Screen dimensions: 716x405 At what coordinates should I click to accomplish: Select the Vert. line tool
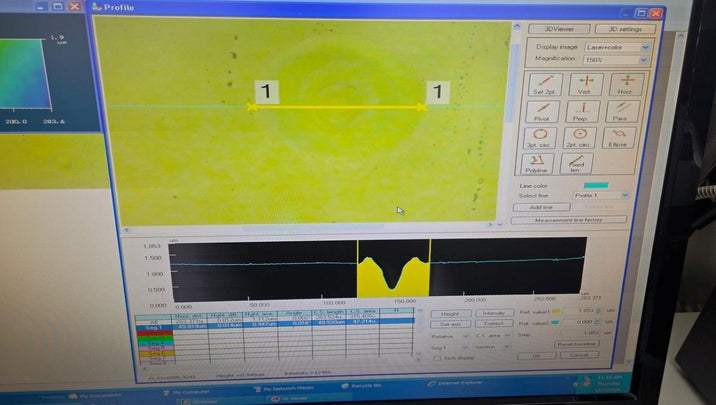585,84
